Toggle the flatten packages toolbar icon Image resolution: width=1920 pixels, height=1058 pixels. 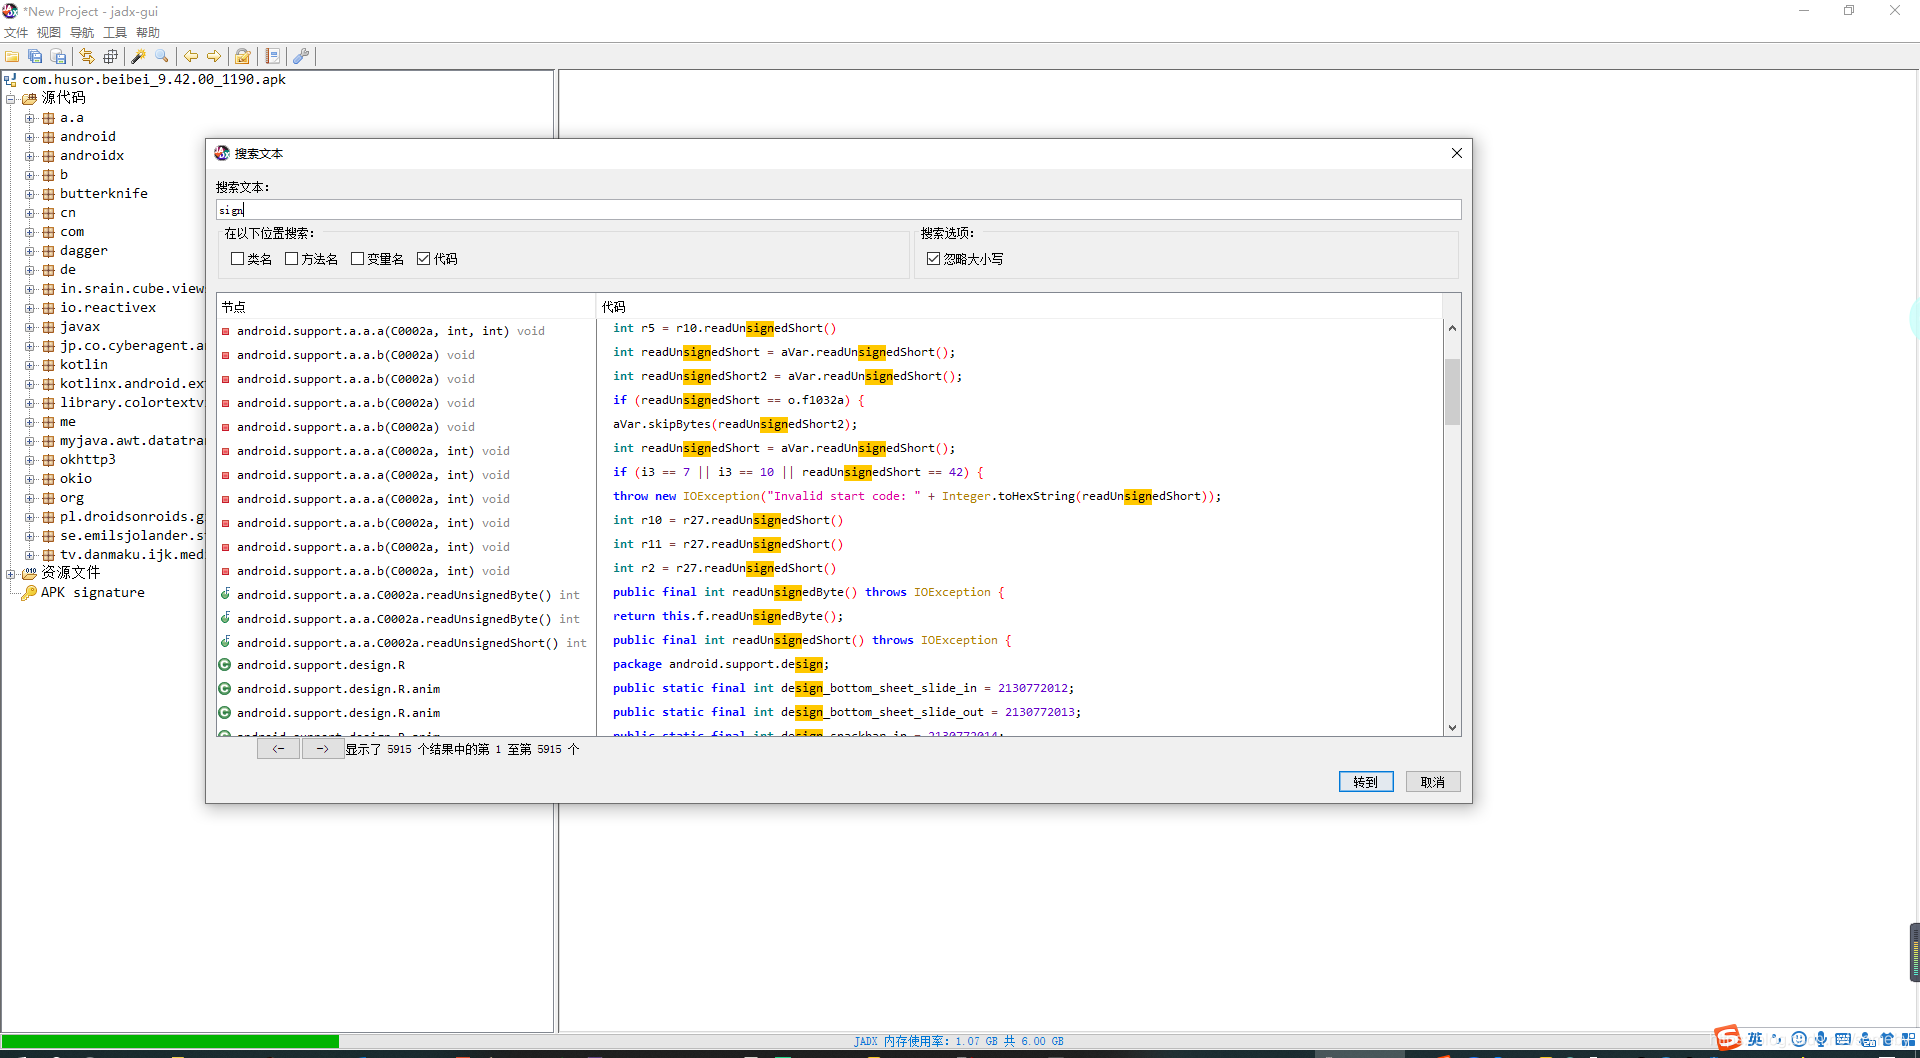click(x=110, y=56)
